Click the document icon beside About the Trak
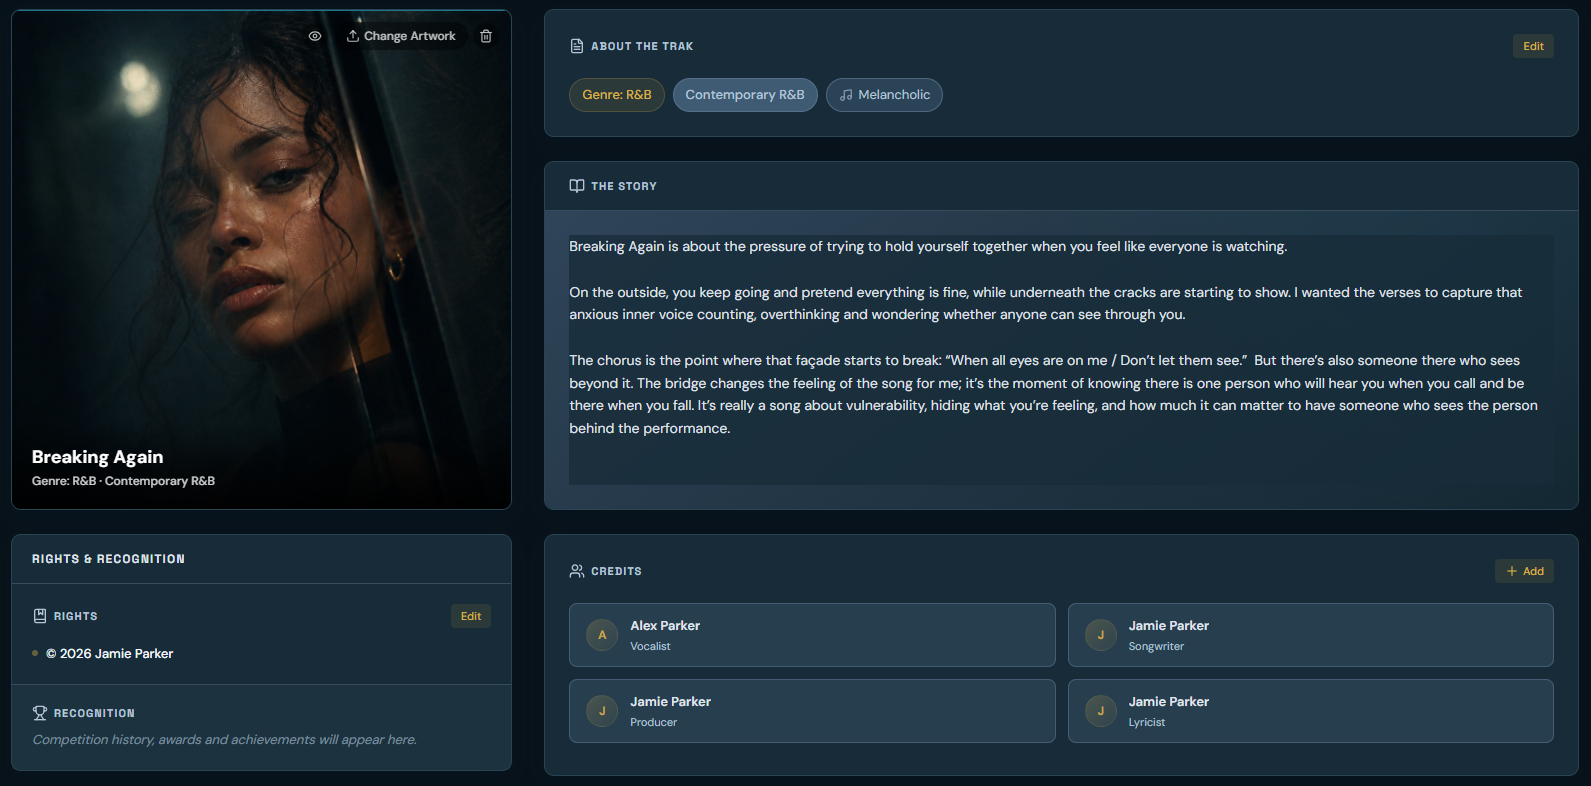This screenshot has width=1591, height=786. click(x=577, y=46)
